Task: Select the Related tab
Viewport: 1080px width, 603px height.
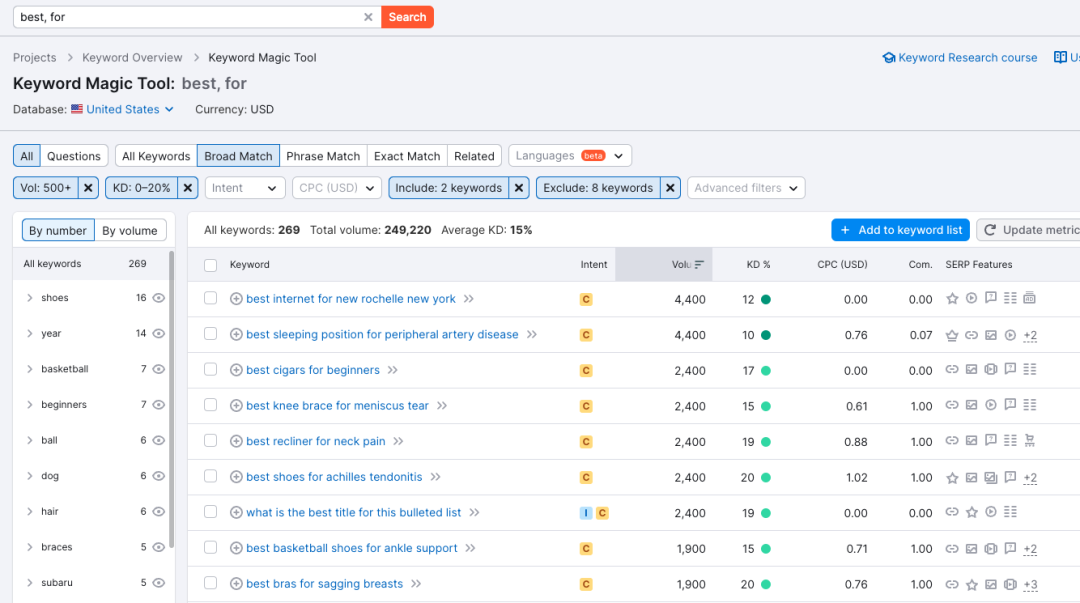Action: (474, 156)
